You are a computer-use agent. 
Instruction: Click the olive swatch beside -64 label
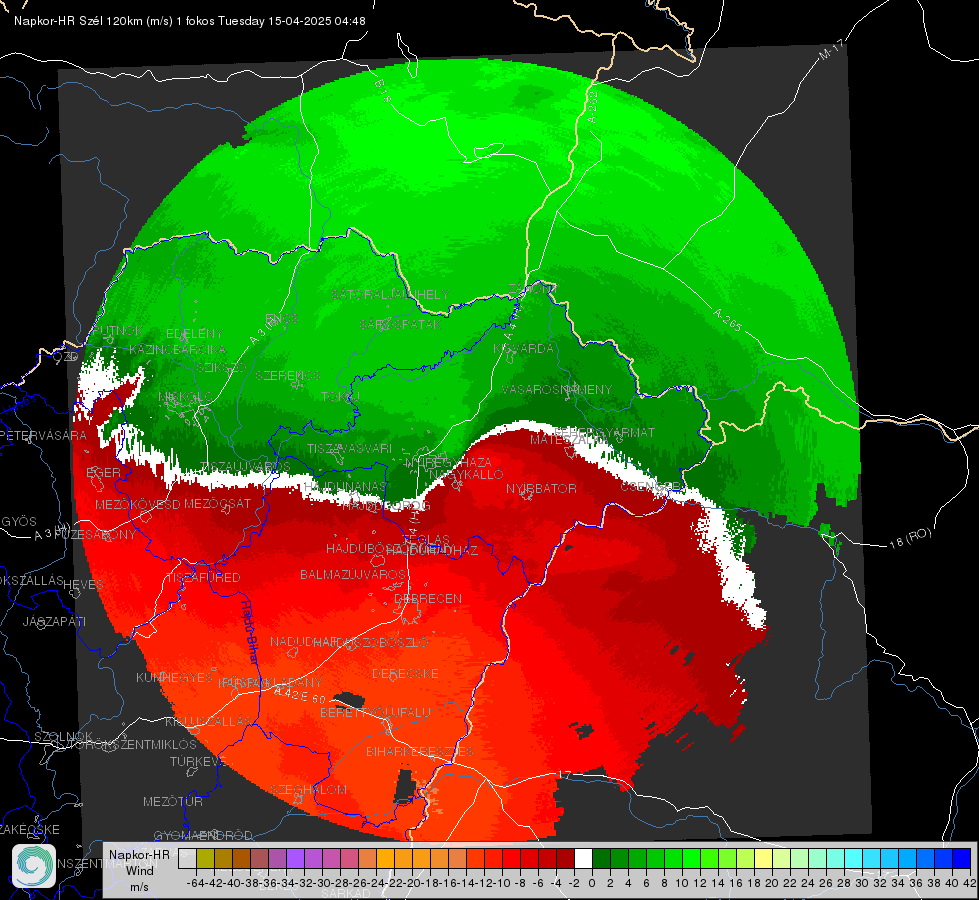(205, 859)
